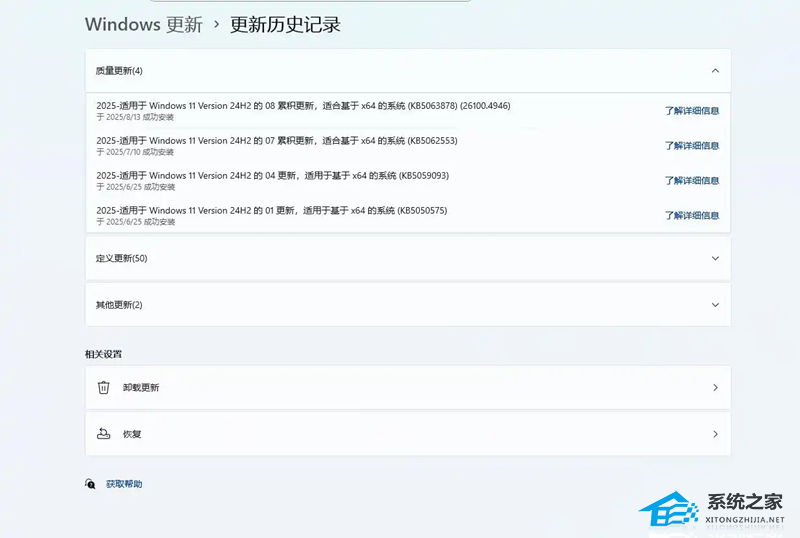
Task: Expand 定义更新(50) using its chevron
Action: 714,258
